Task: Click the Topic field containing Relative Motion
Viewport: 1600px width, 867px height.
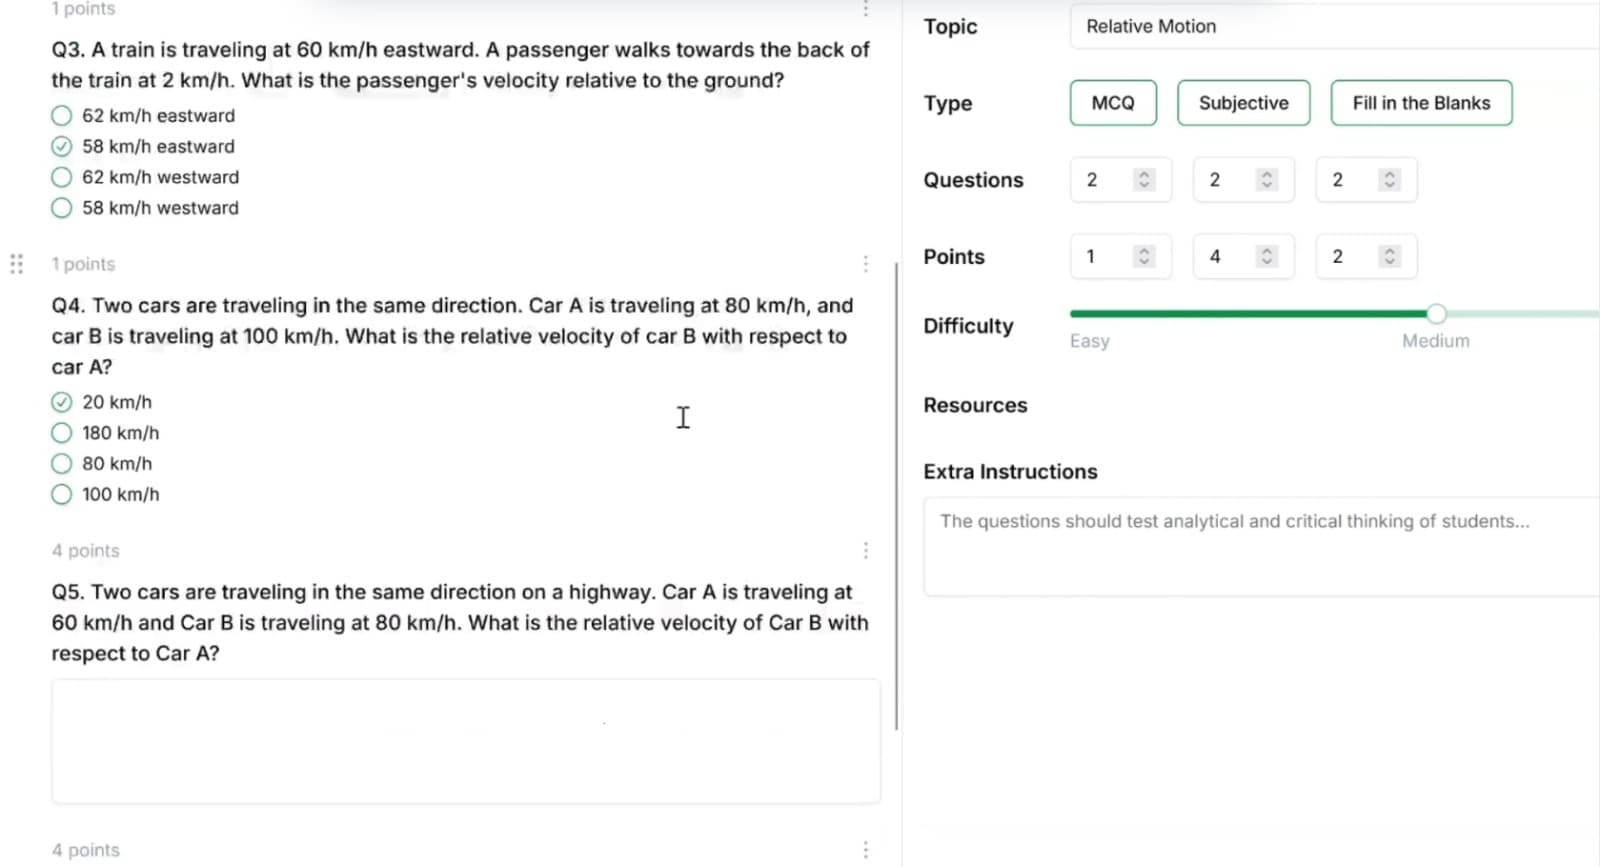Action: pos(1330,27)
